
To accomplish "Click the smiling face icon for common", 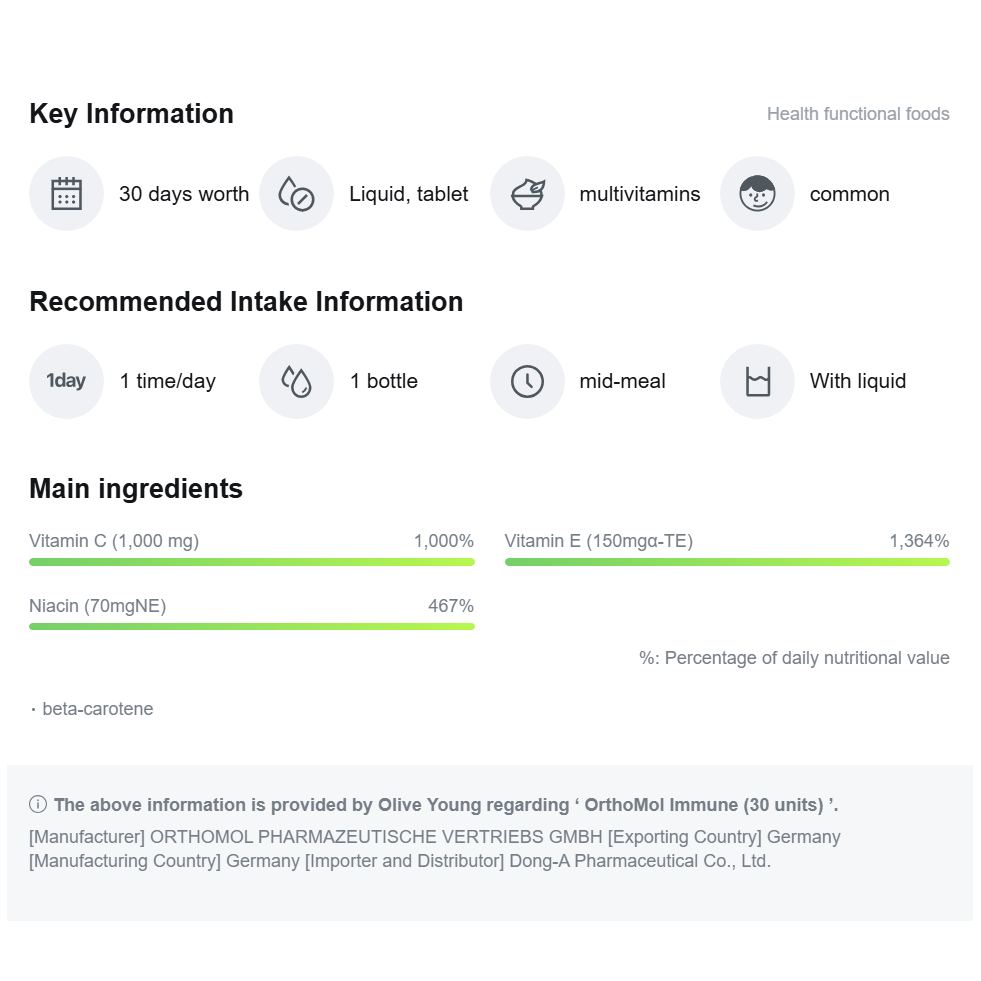I will click(757, 193).
